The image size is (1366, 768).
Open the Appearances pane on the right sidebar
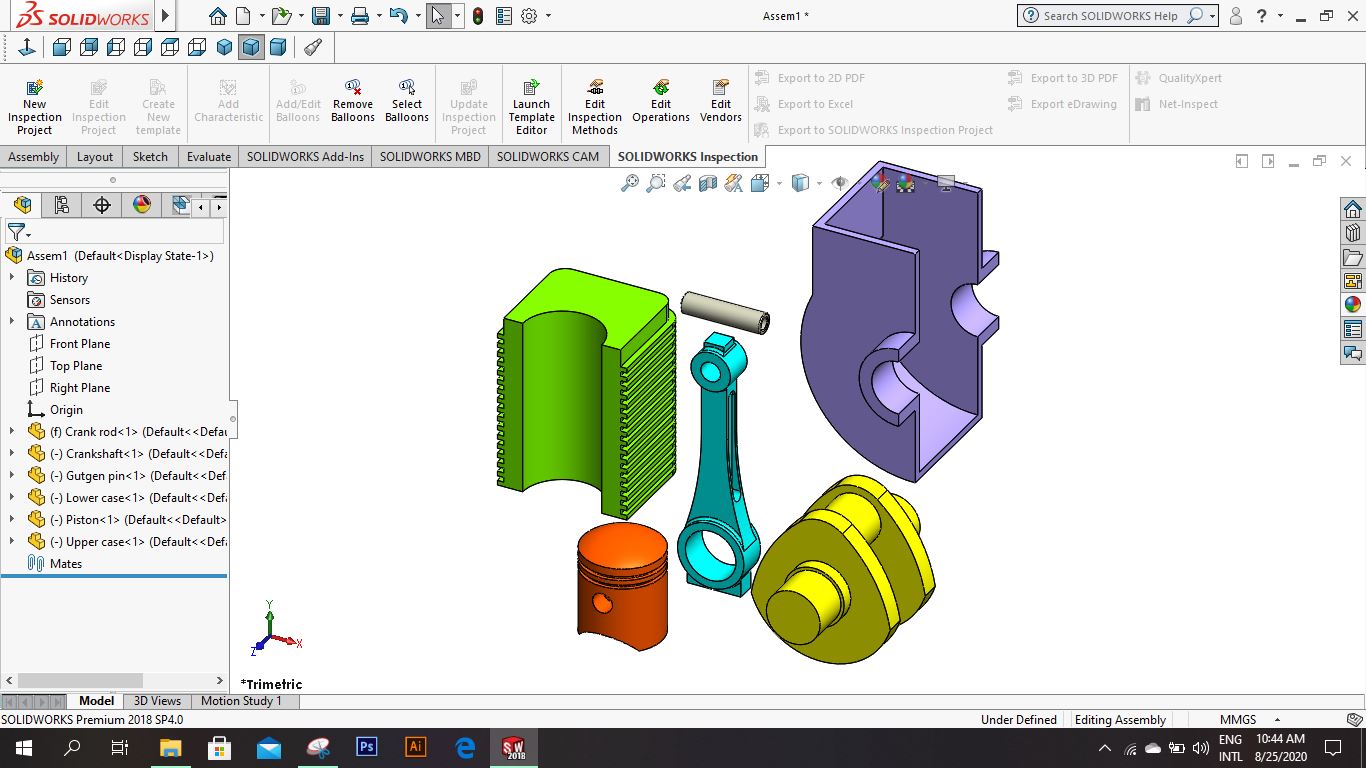click(1353, 305)
